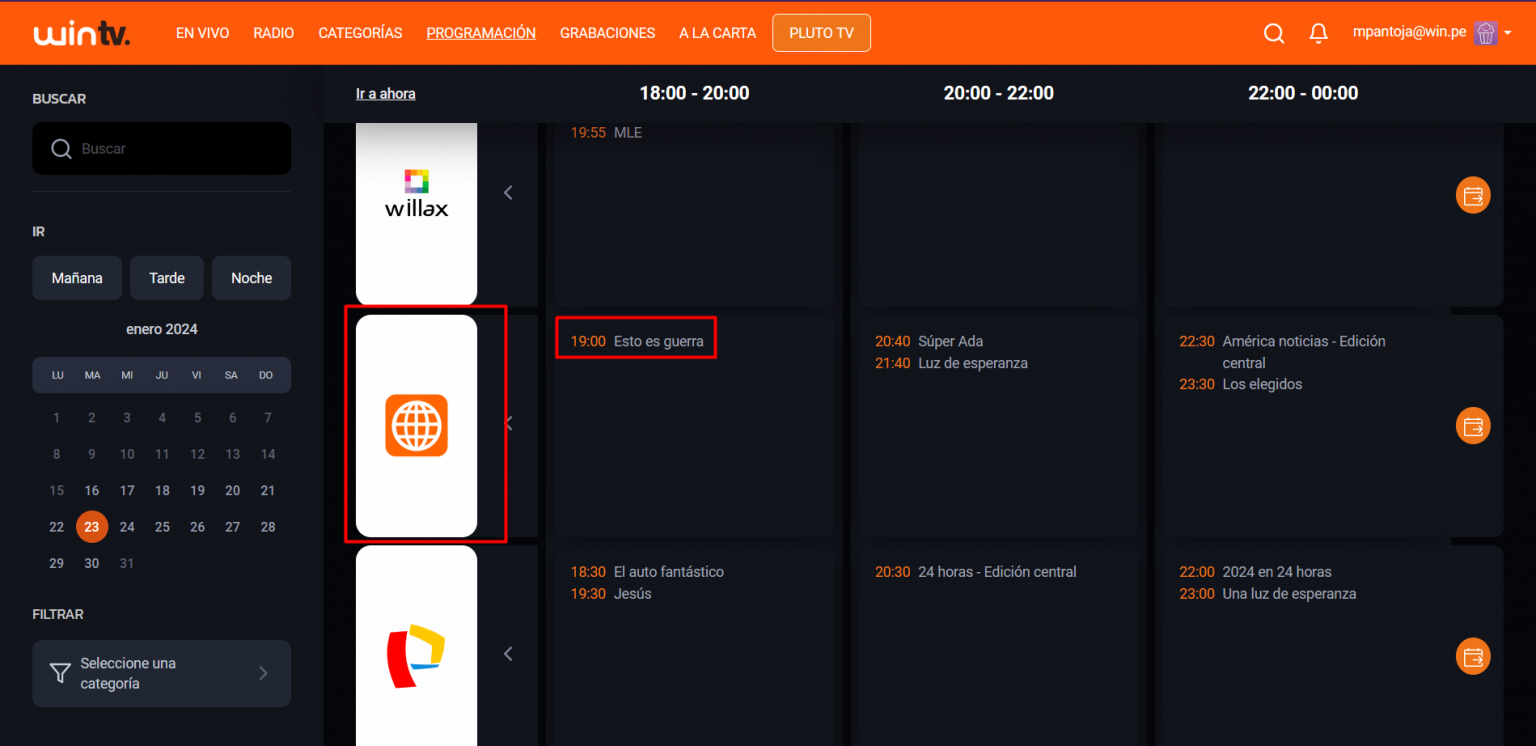
Task: Select EN VIVO in the top menu
Action: coord(202,32)
